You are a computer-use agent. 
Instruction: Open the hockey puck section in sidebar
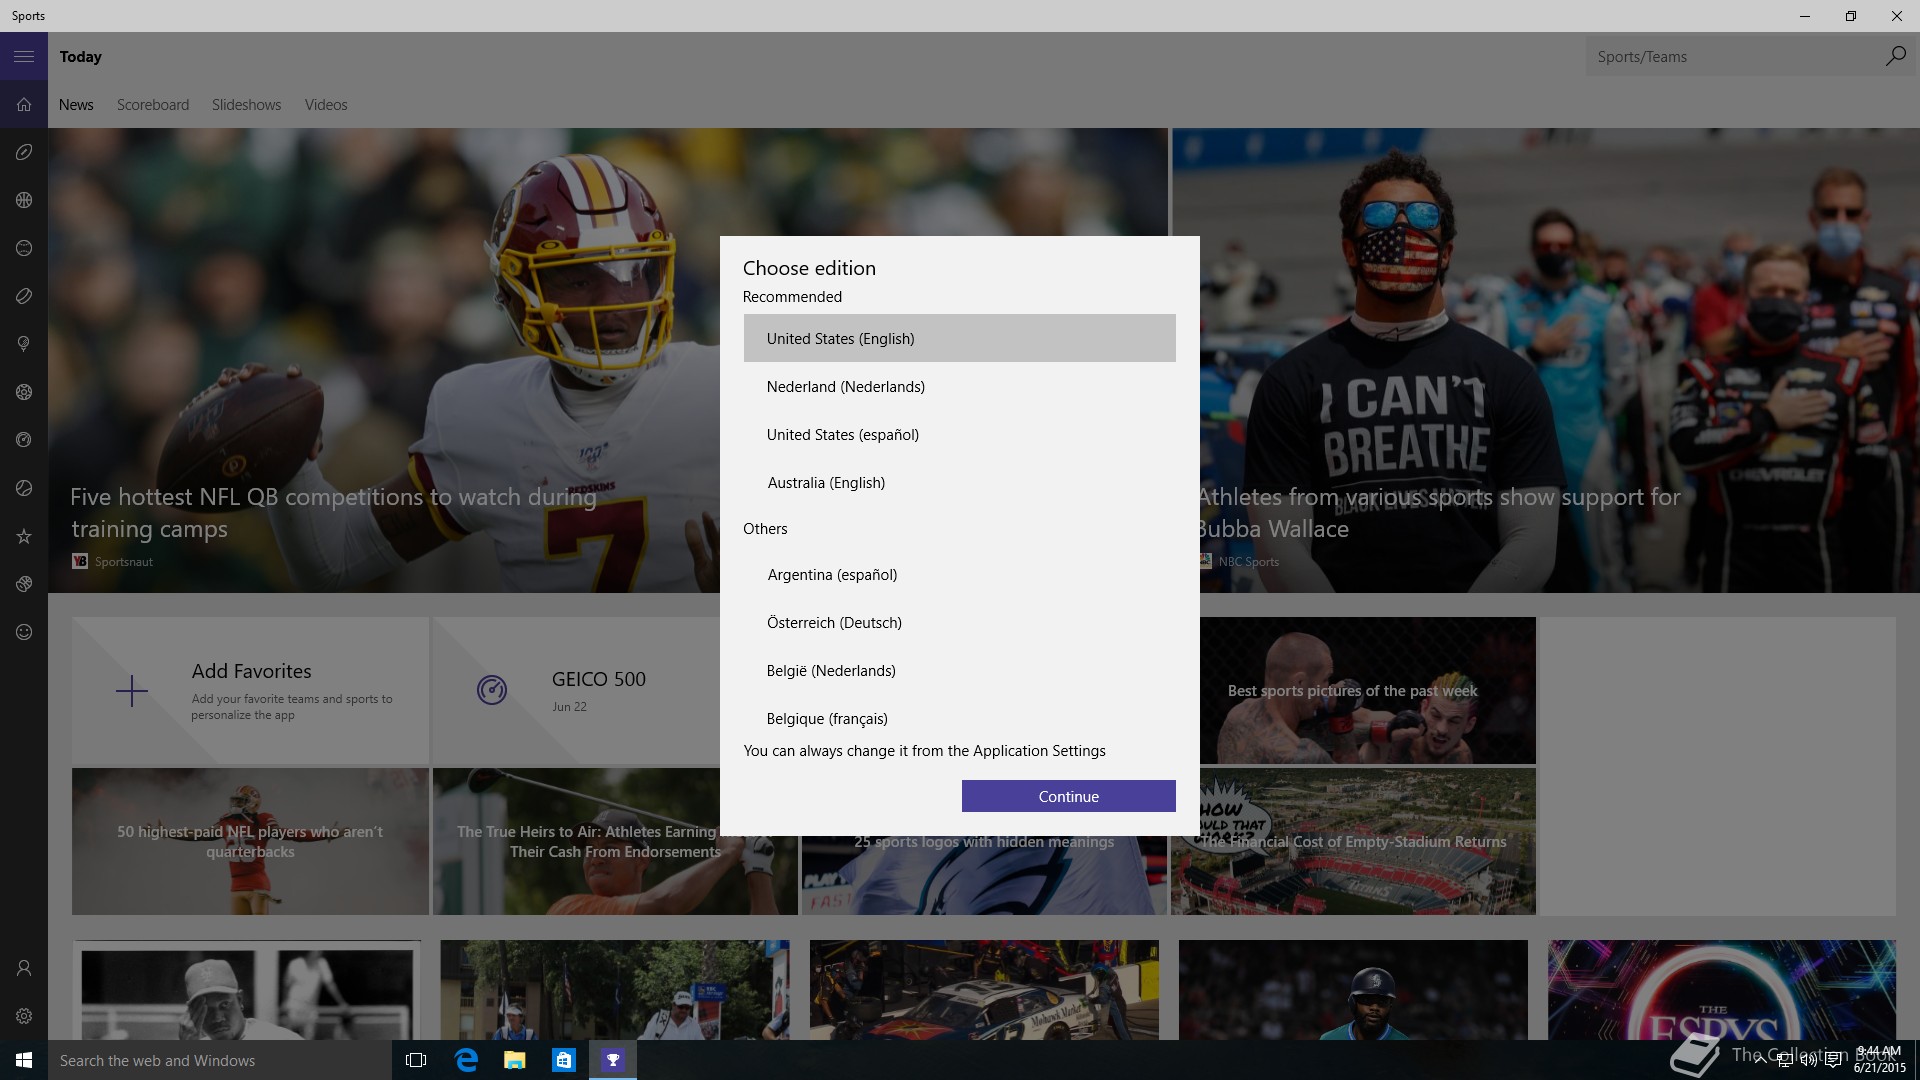(x=24, y=296)
